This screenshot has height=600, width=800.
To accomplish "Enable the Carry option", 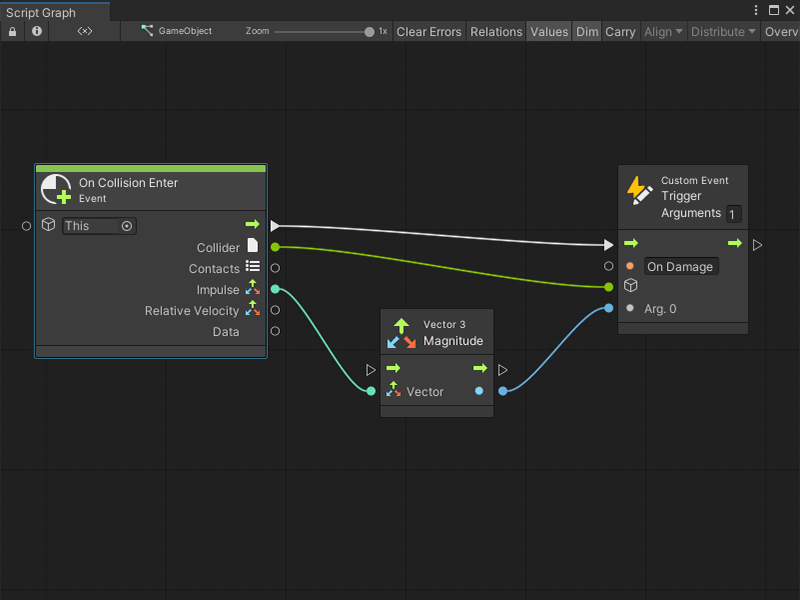I will click(x=620, y=31).
